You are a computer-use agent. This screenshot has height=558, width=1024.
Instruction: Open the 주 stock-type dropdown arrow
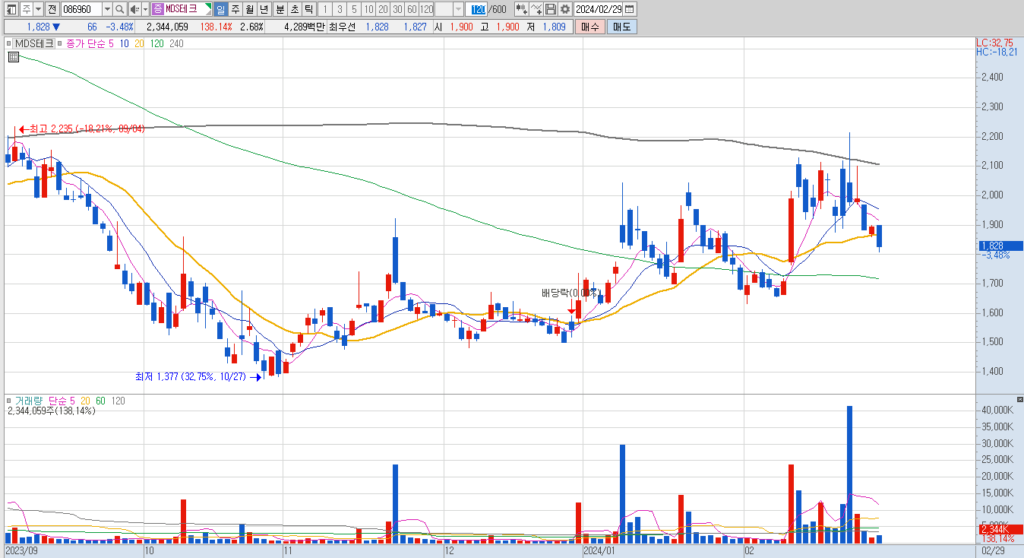(x=39, y=9)
